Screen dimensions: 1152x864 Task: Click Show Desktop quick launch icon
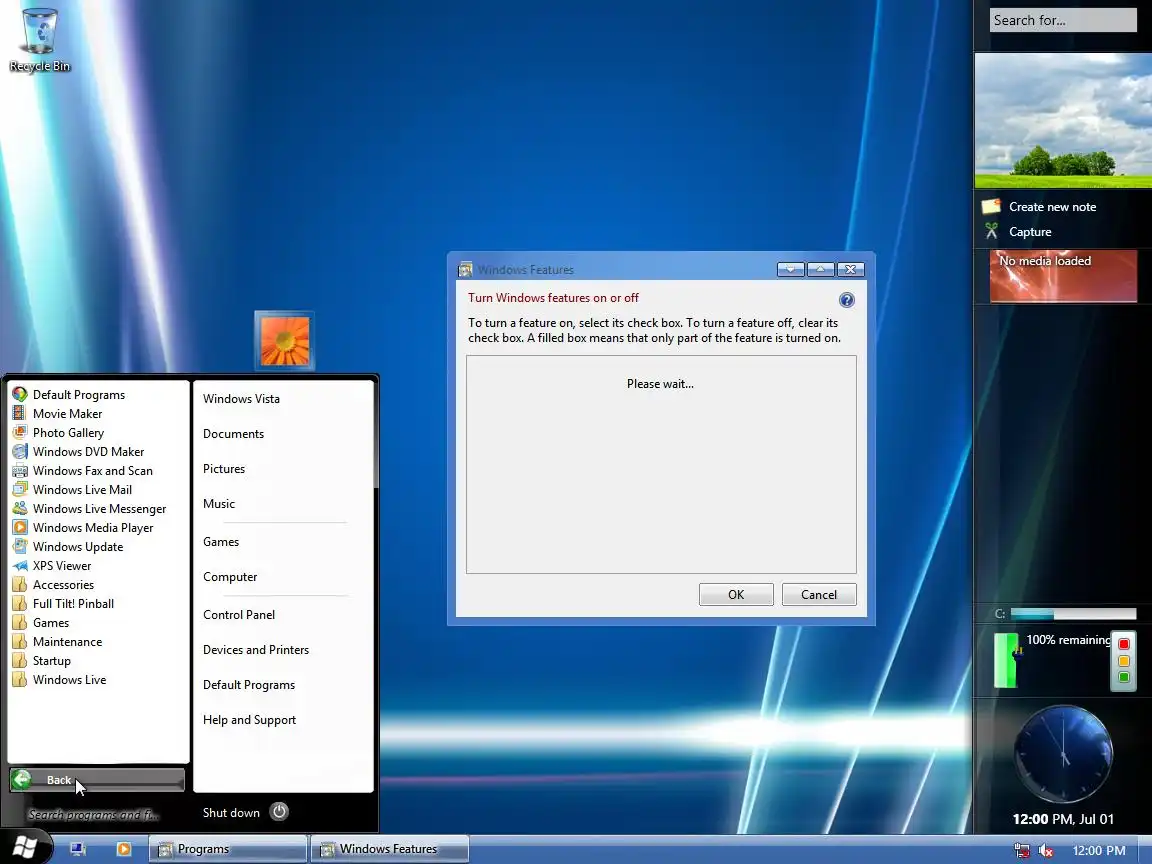coord(78,849)
